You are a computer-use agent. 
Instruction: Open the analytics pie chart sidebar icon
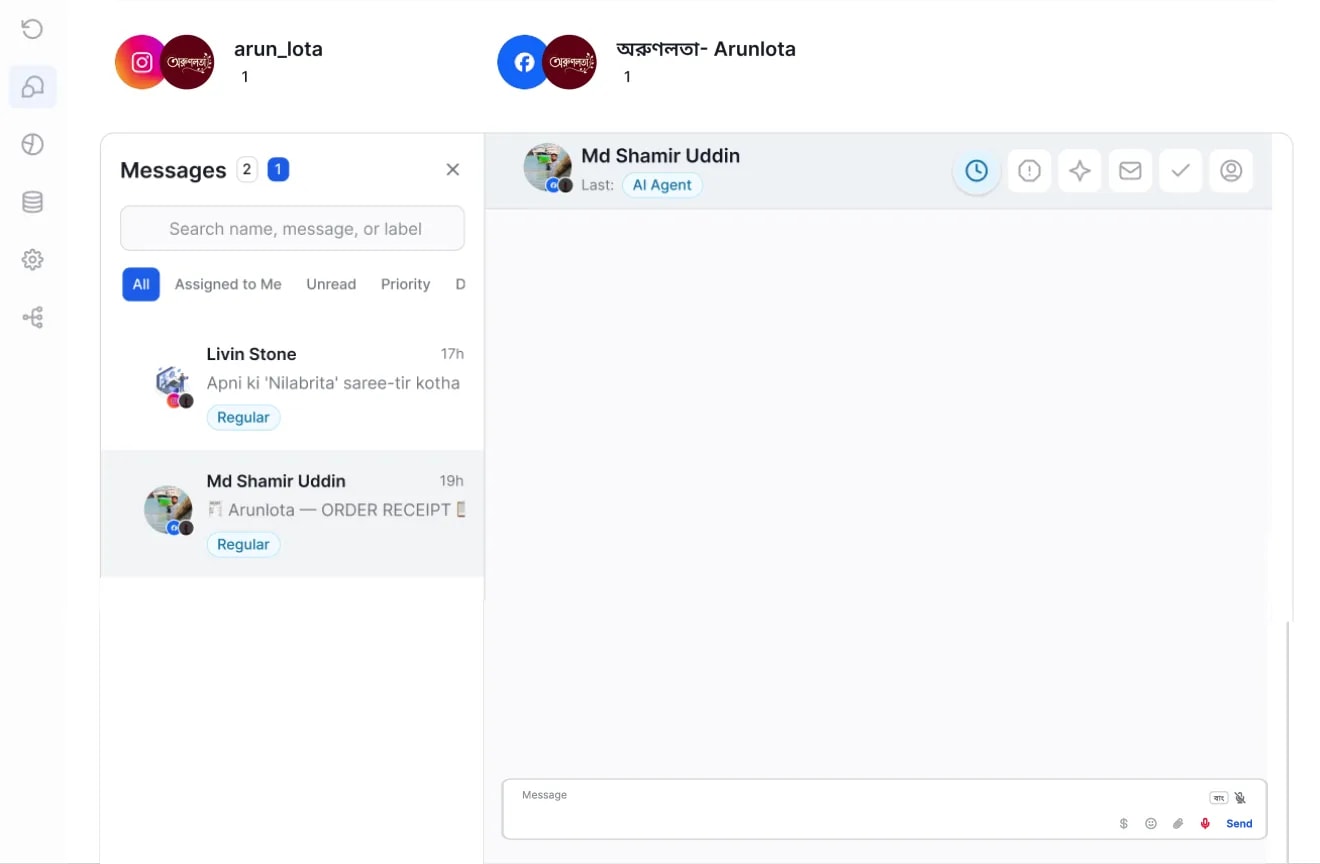pos(32,145)
